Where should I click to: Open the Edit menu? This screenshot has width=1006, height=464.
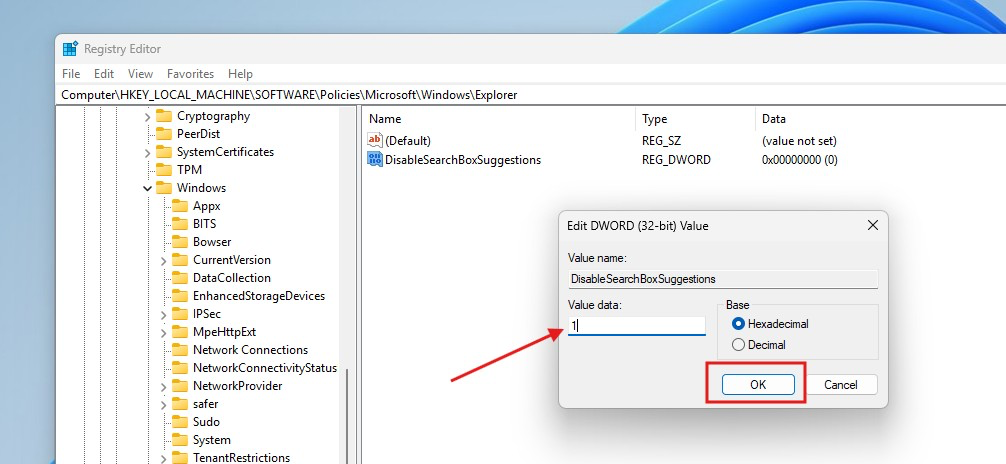pos(104,74)
